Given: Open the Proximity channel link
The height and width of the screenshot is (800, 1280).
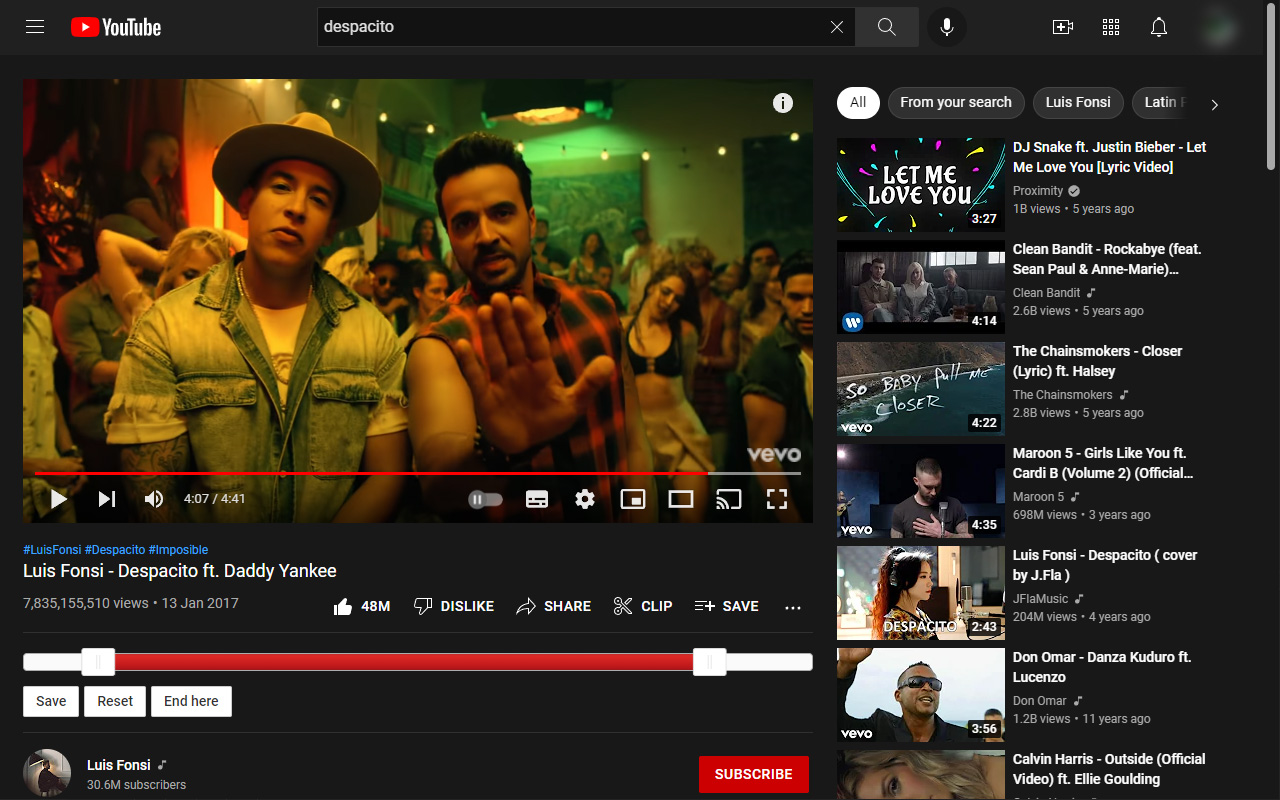Looking at the screenshot, I should (1038, 191).
